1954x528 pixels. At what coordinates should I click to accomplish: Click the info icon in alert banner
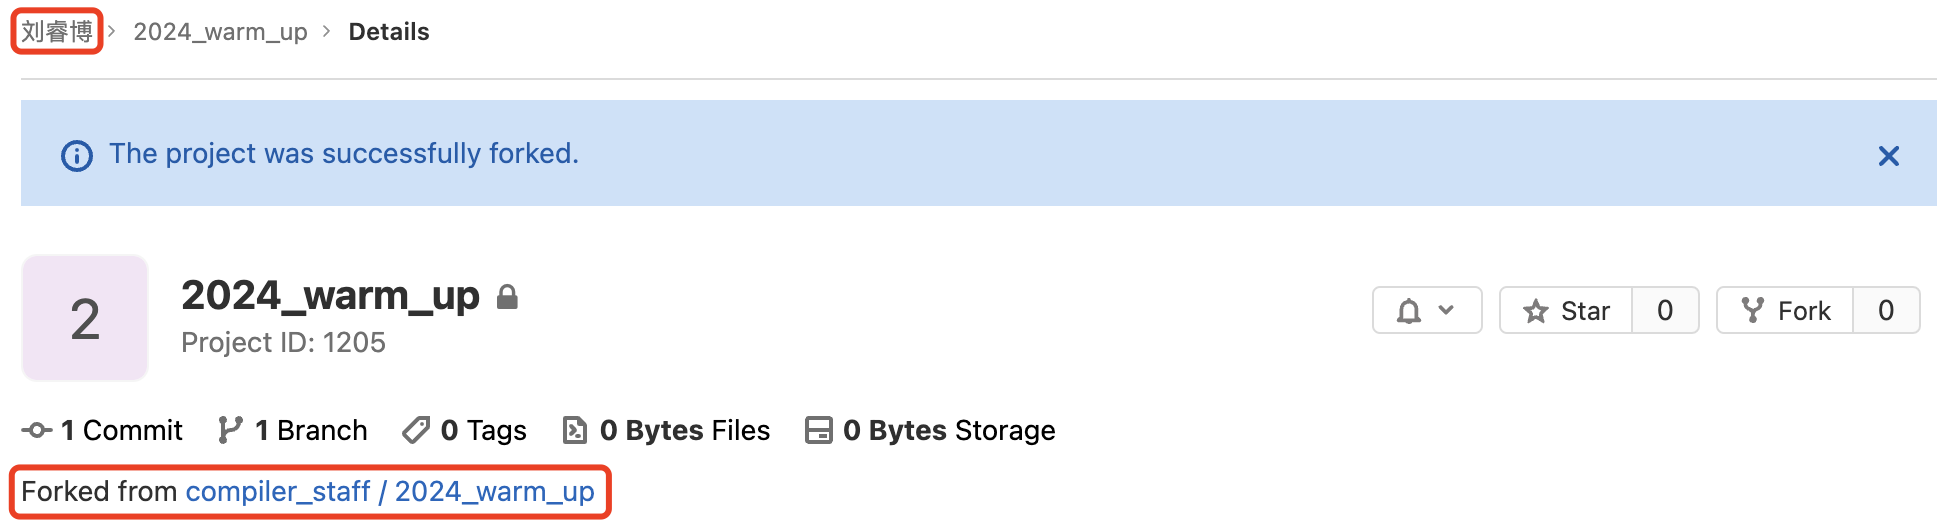[77, 156]
